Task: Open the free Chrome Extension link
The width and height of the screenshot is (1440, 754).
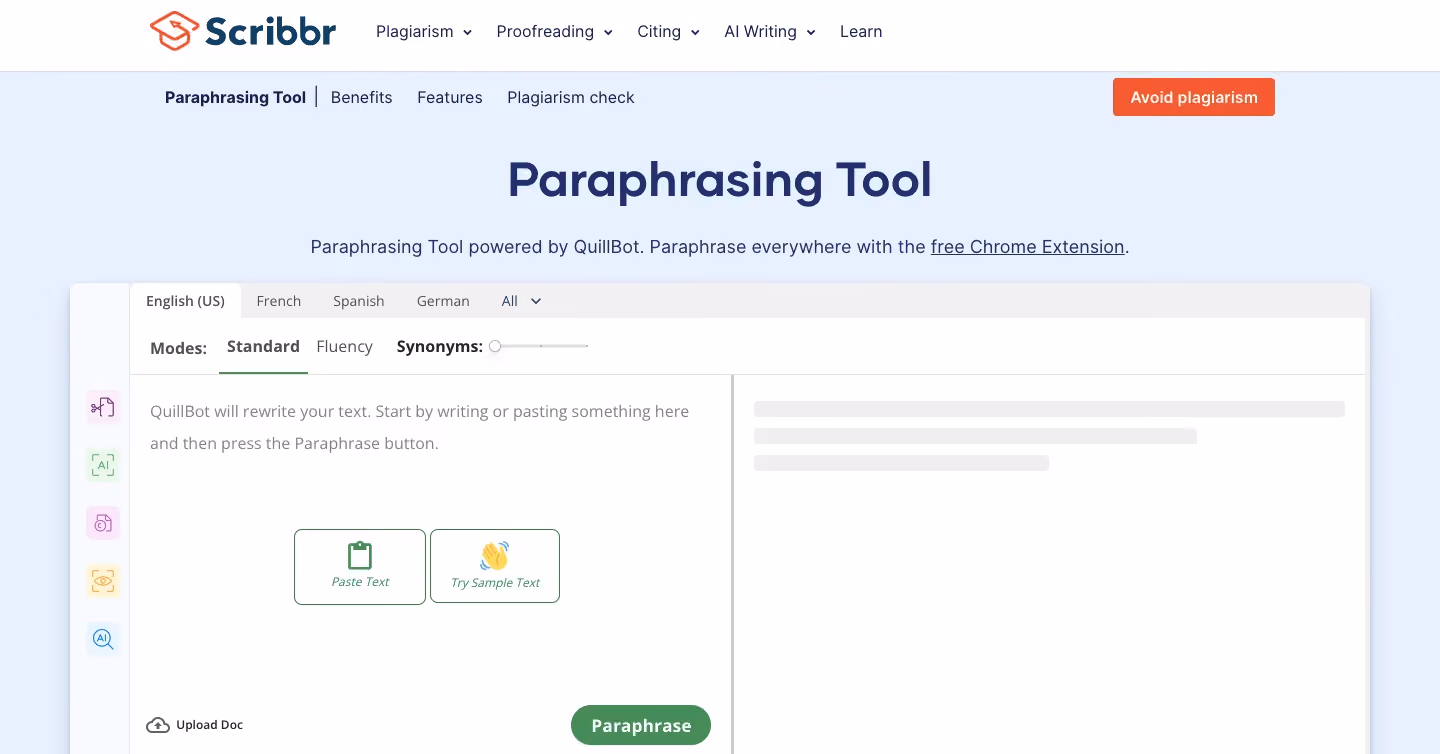Action: click(x=1028, y=247)
